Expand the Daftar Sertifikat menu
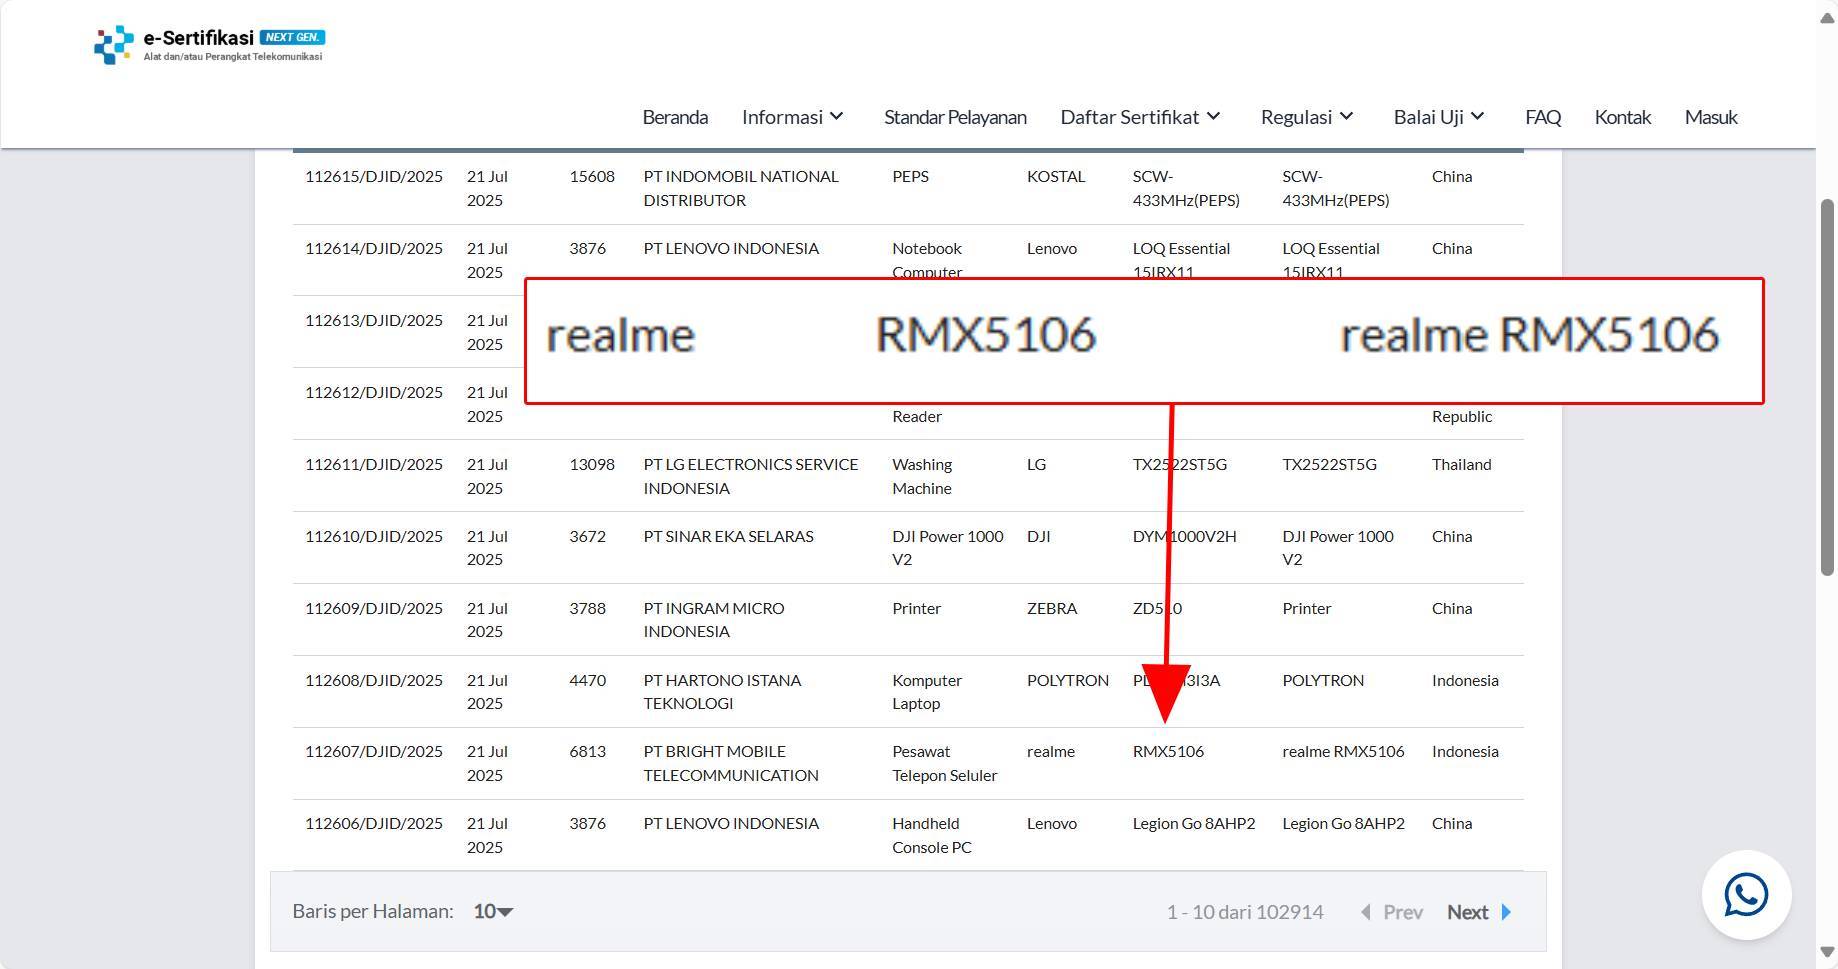1838x969 pixels. click(1141, 117)
